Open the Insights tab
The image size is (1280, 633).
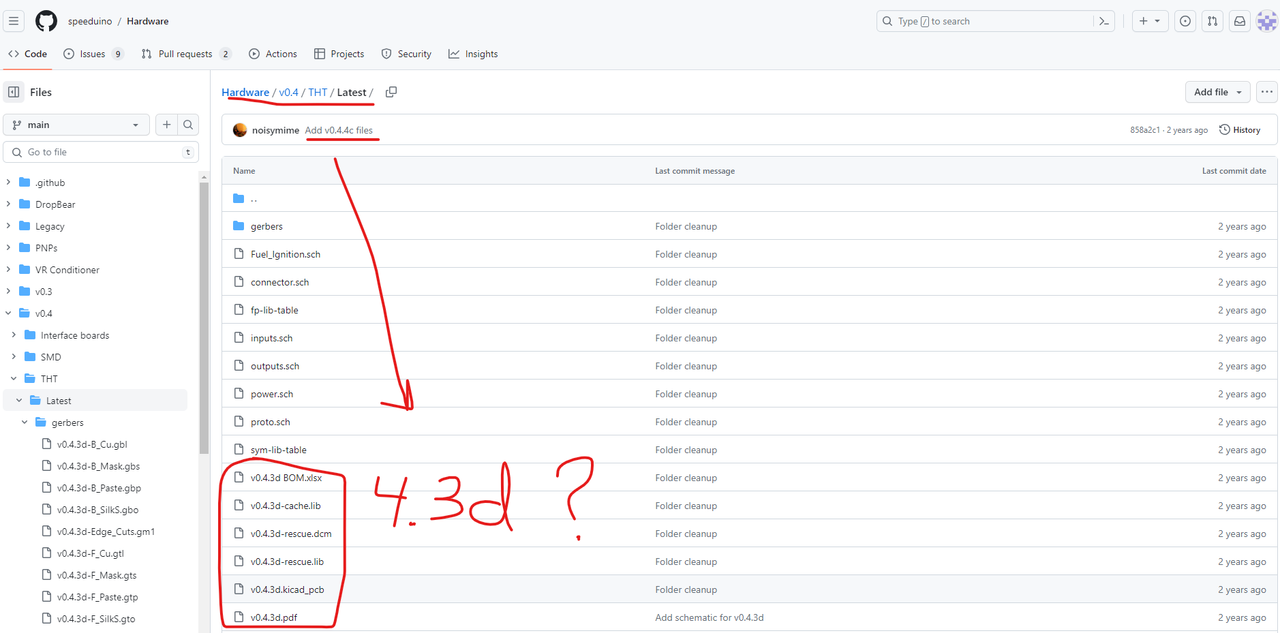(473, 54)
